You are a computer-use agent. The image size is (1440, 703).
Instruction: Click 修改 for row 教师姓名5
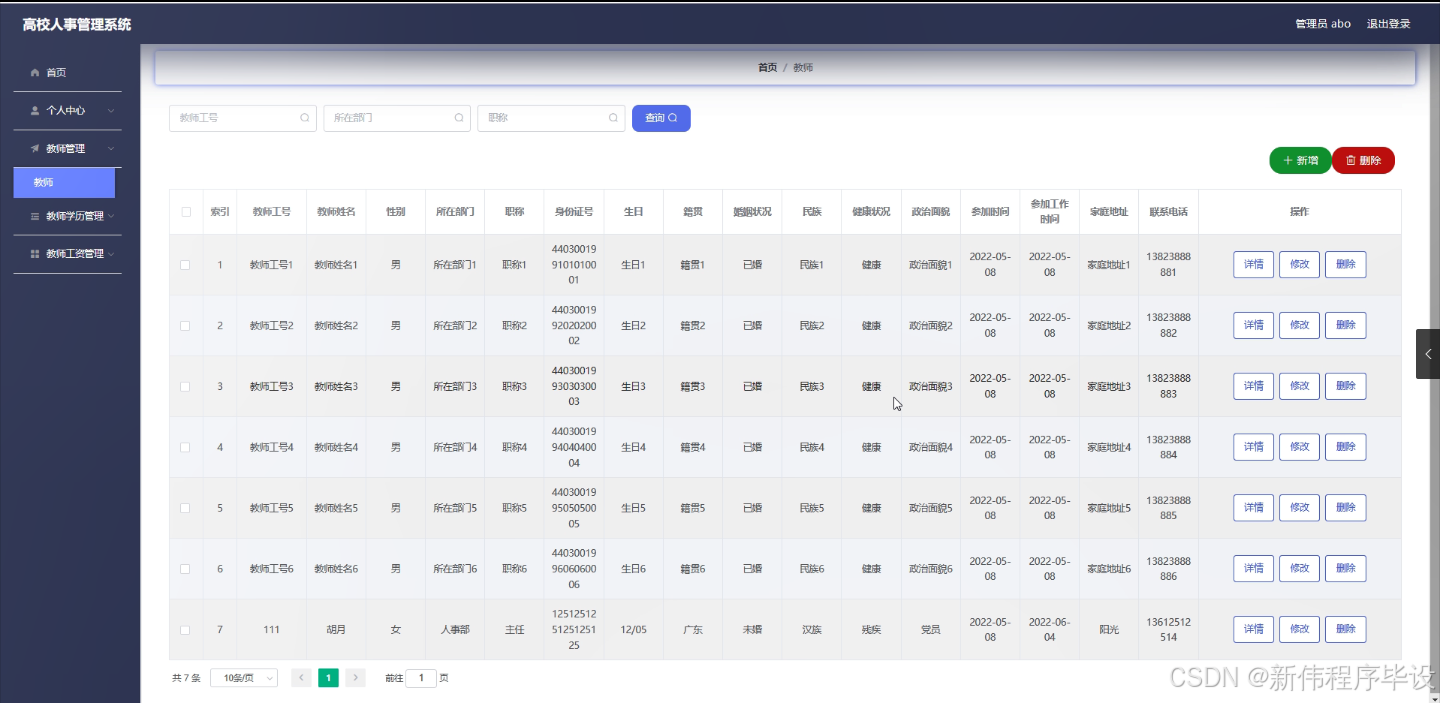coord(1299,508)
